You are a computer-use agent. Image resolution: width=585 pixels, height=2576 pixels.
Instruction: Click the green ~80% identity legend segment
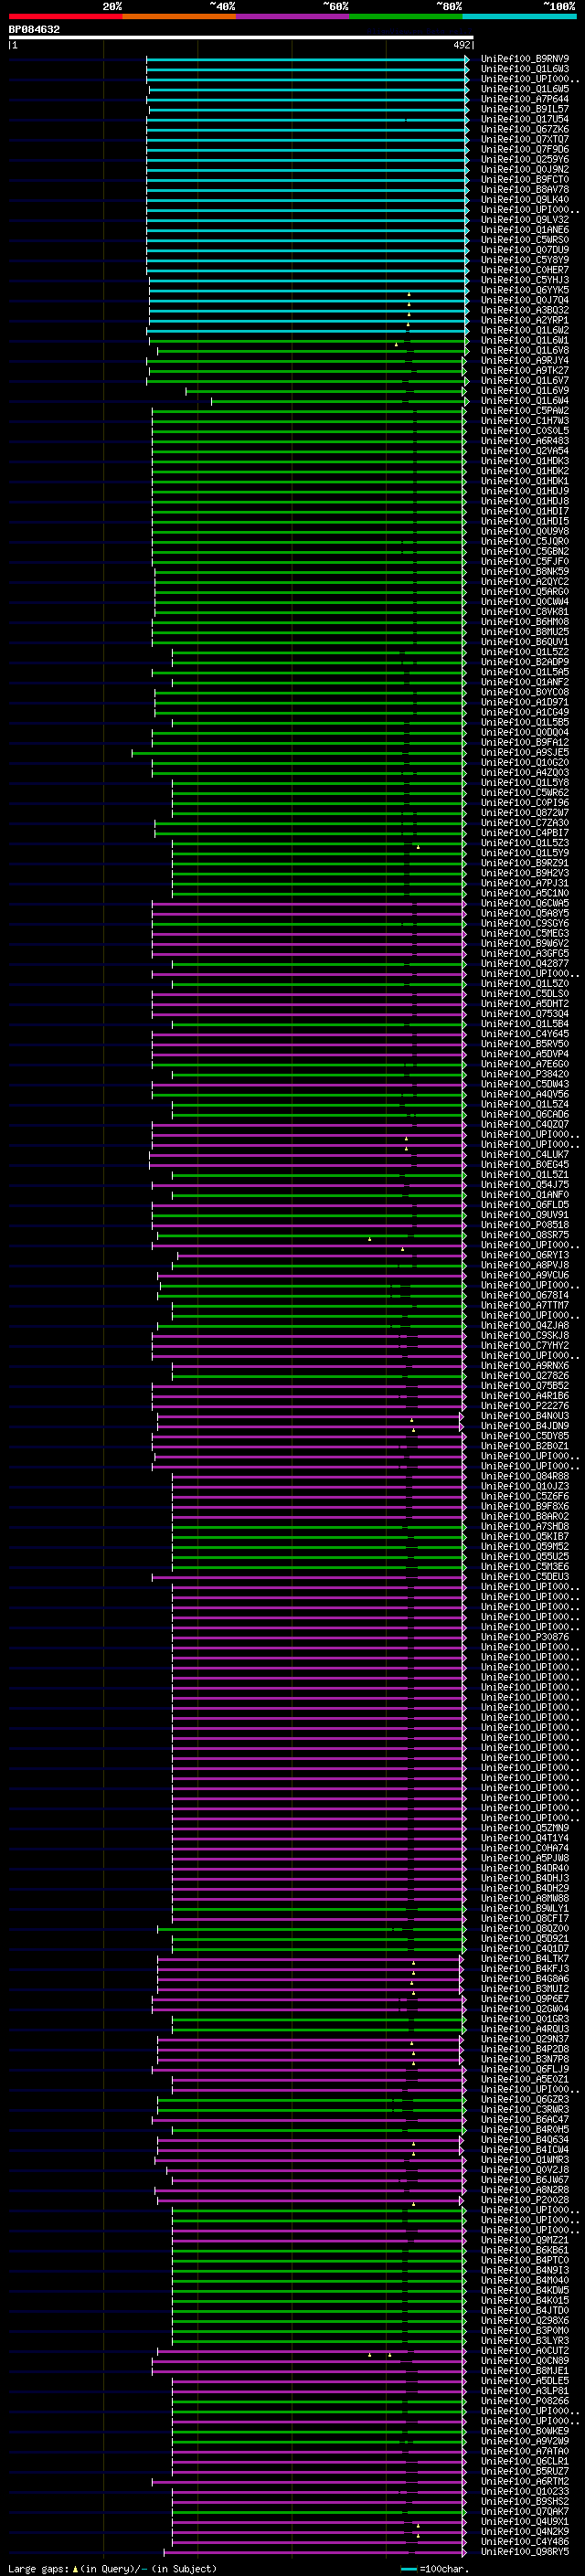406,17
